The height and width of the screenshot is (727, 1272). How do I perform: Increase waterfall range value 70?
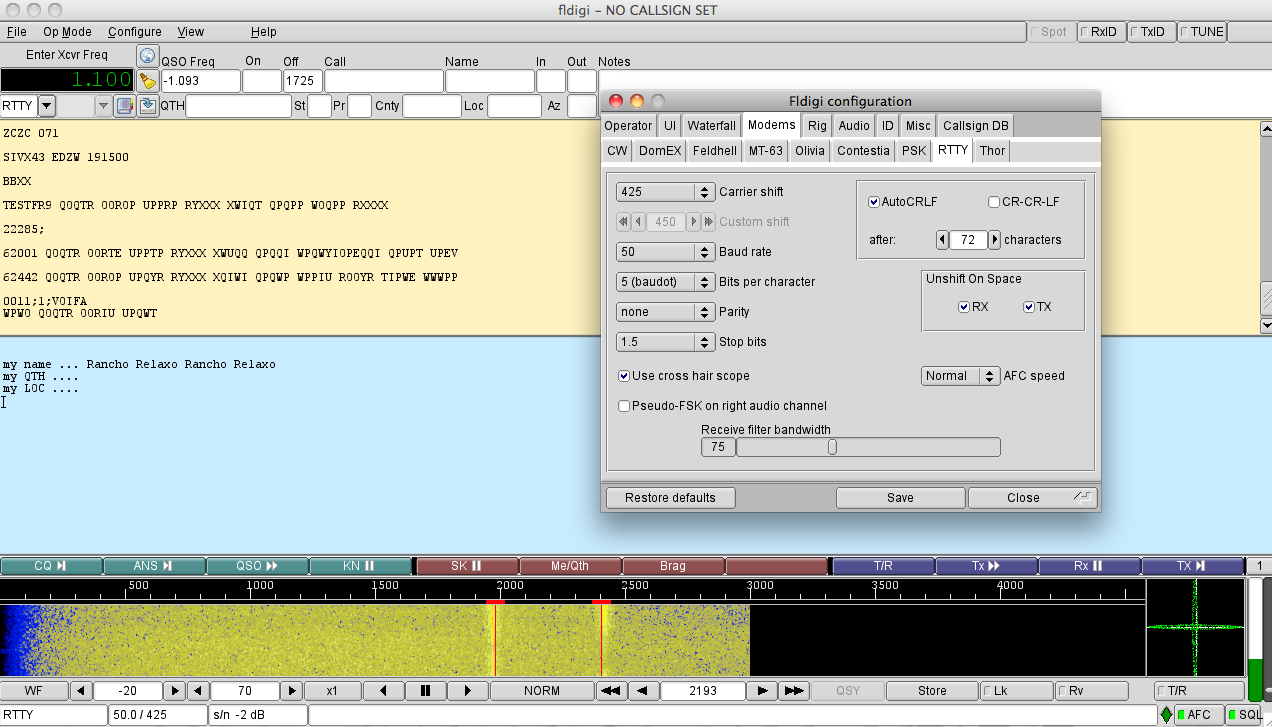[x=291, y=691]
